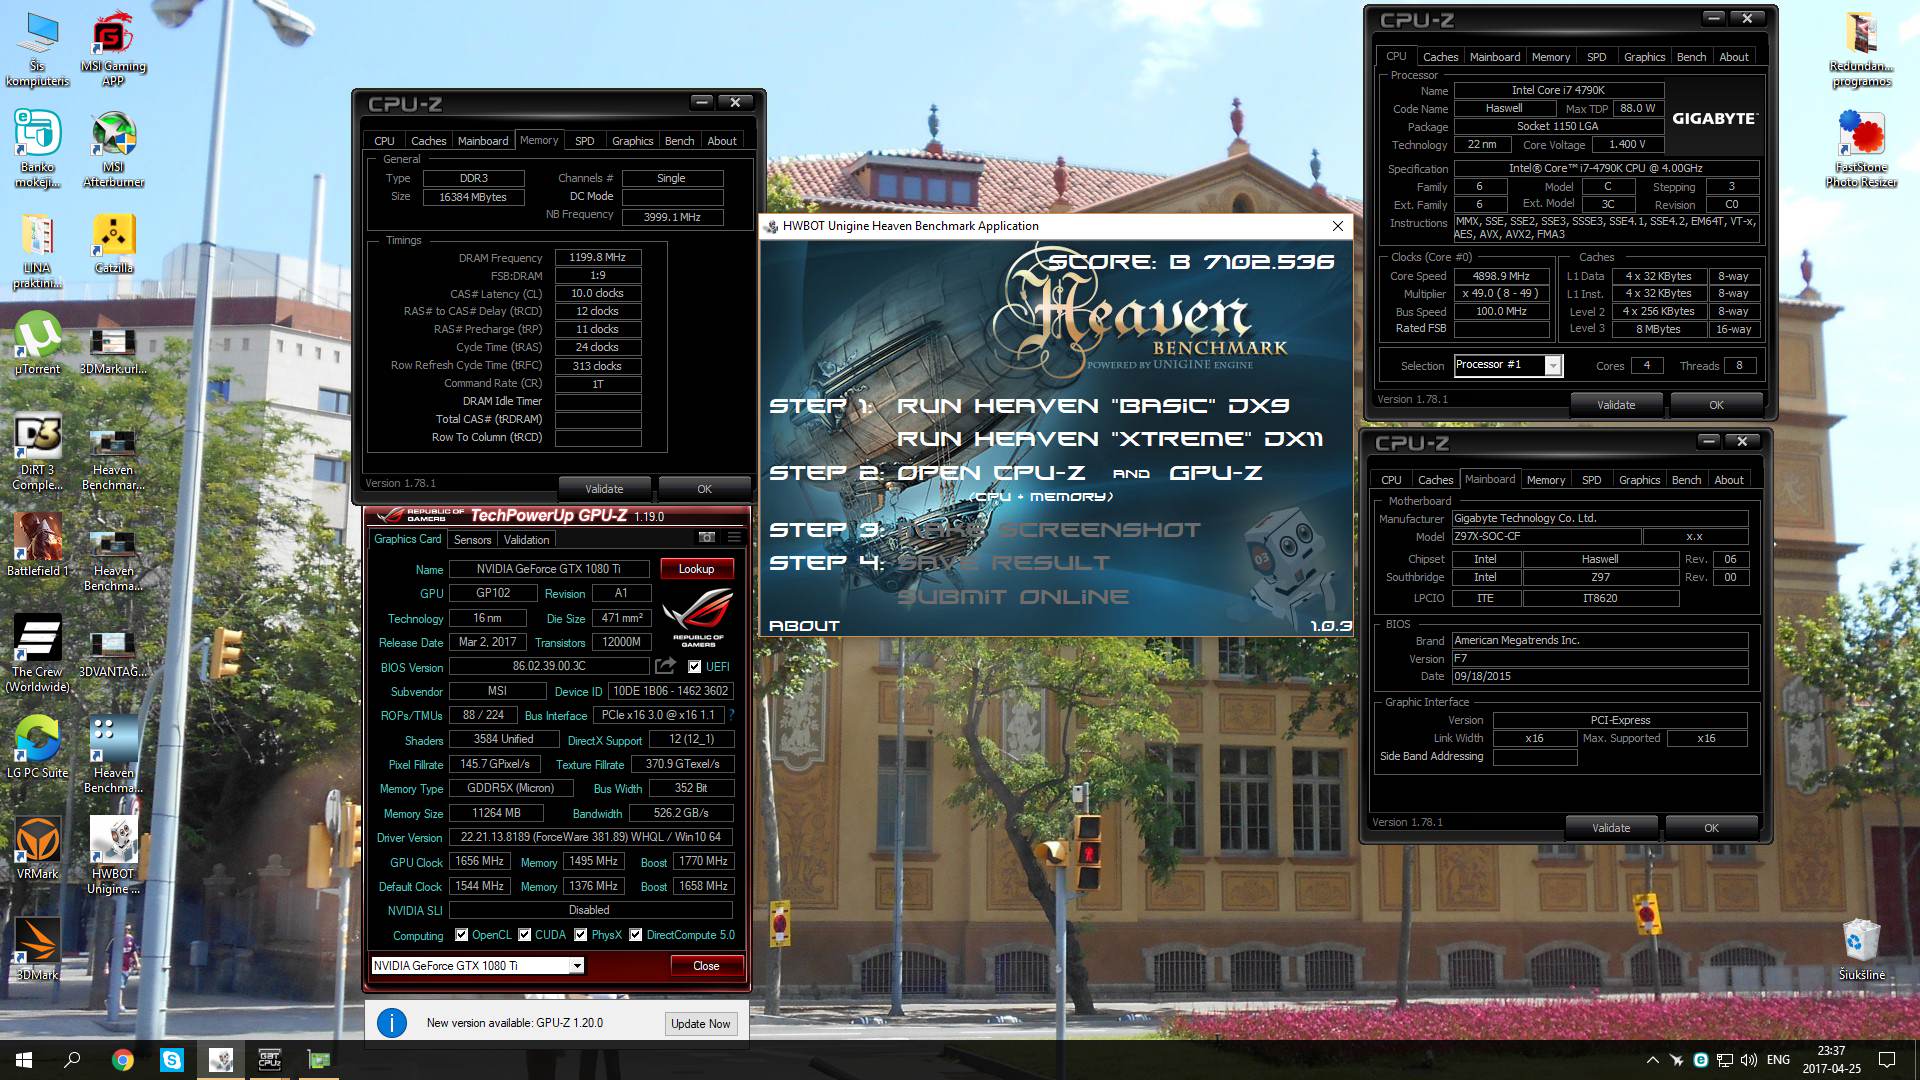Open Šis kompiuteris desktop icon
Image resolution: width=1920 pixels, height=1080 pixels.
pyautogui.click(x=37, y=50)
